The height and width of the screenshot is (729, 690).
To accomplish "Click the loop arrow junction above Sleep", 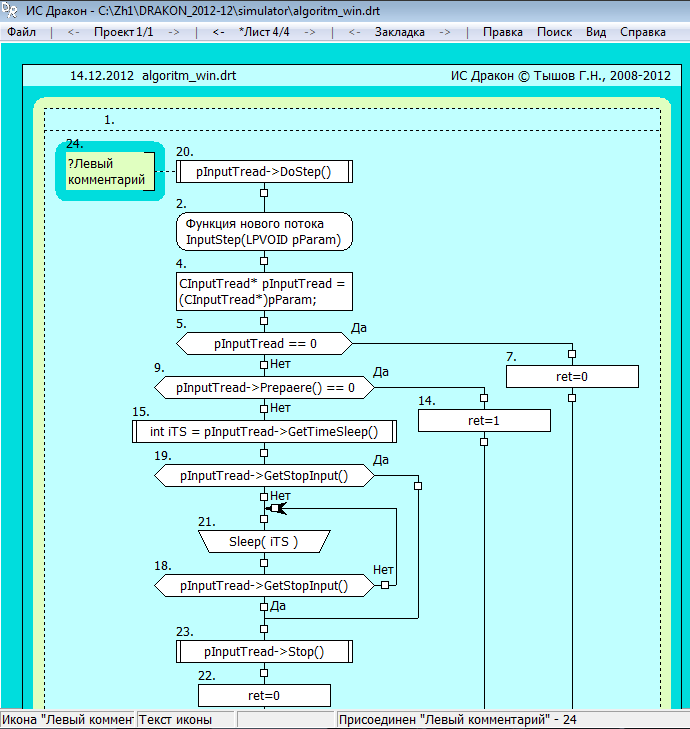I will [x=274, y=509].
